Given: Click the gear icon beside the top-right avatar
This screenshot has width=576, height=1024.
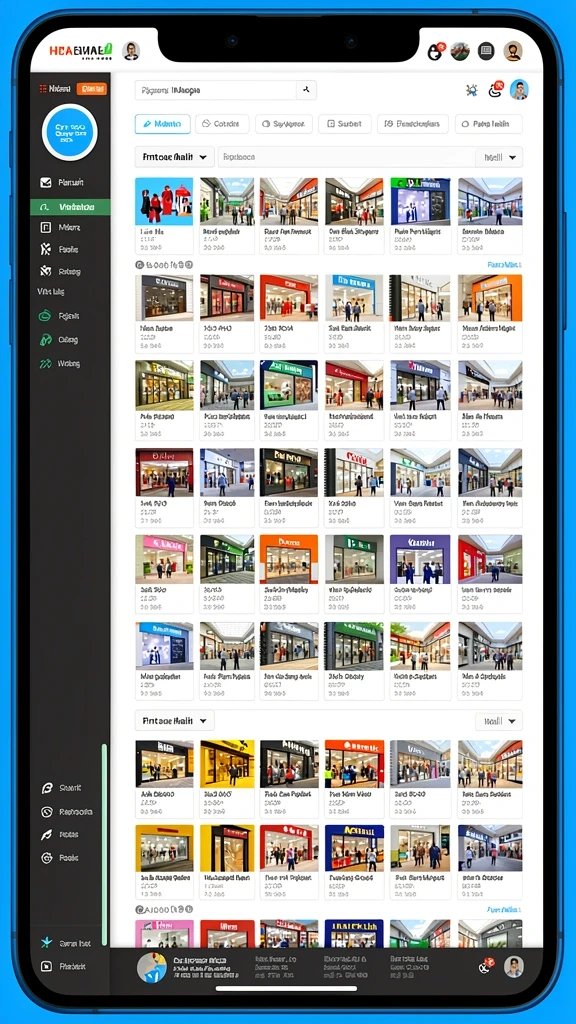Looking at the screenshot, I should click(x=472, y=90).
